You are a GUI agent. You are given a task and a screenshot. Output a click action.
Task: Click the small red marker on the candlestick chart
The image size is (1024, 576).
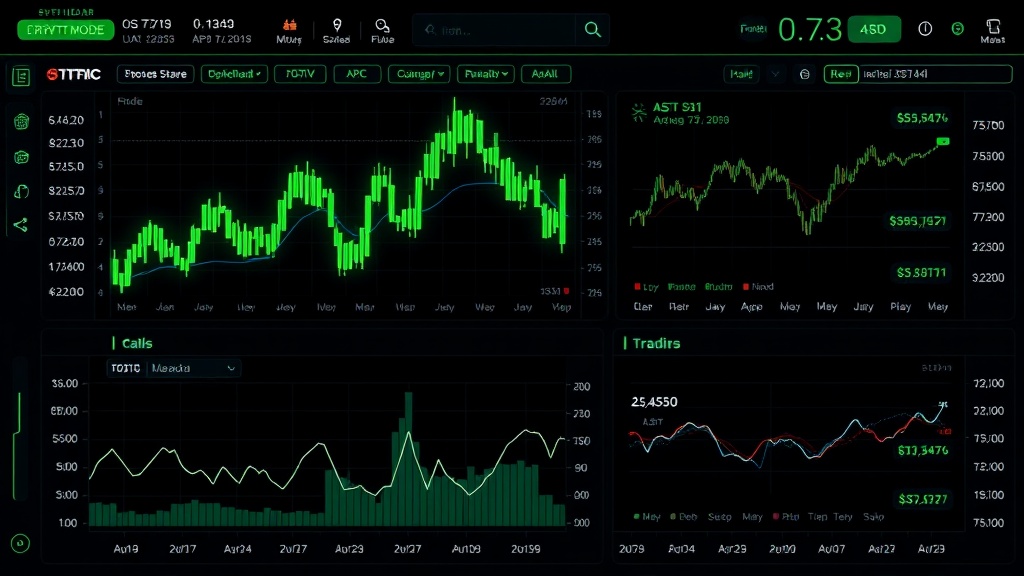566,291
